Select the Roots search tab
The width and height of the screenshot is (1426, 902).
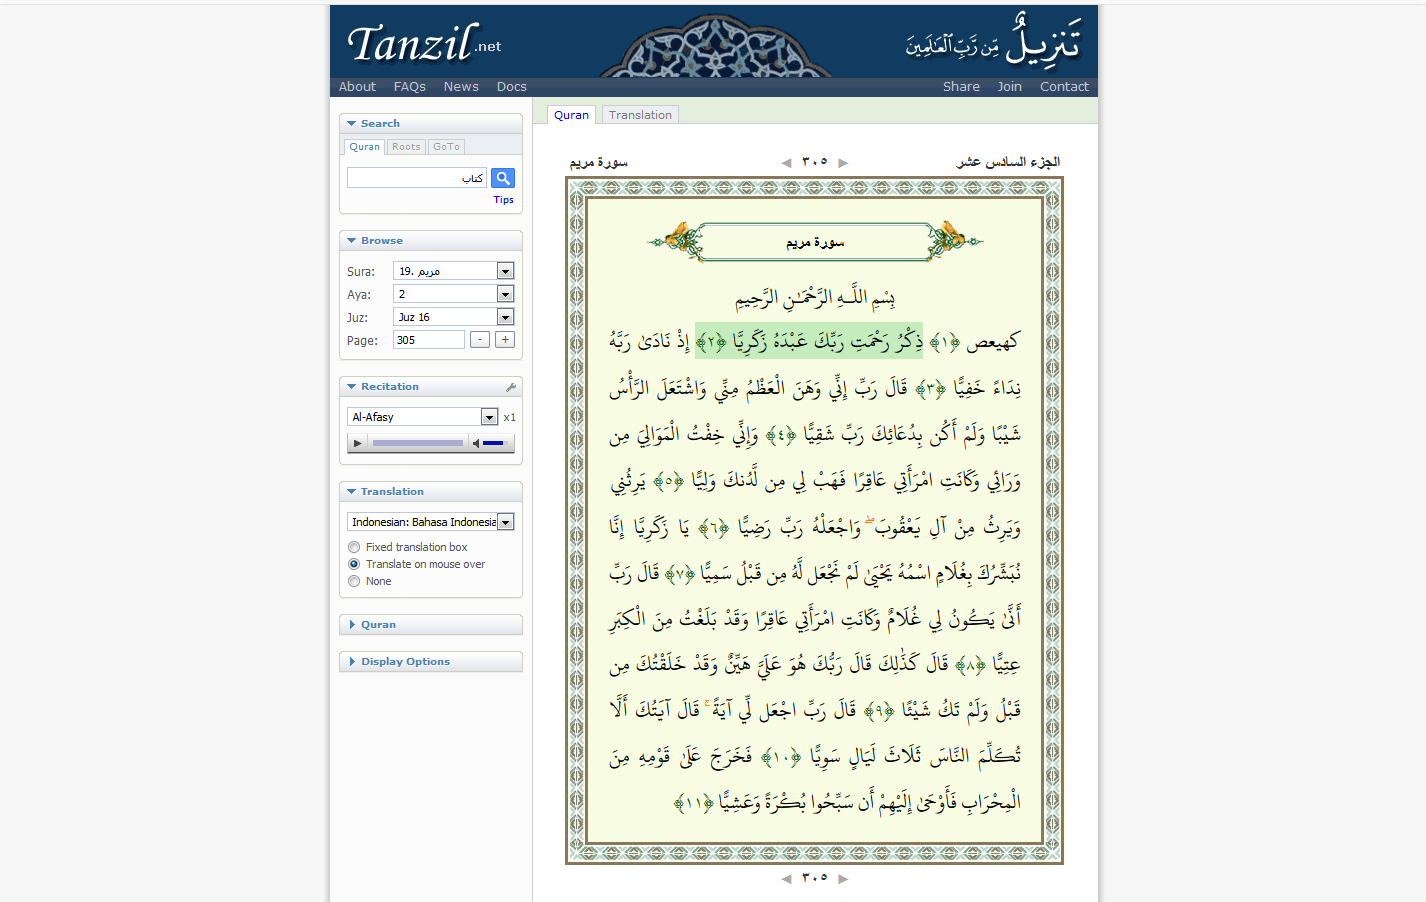point(406,147)
